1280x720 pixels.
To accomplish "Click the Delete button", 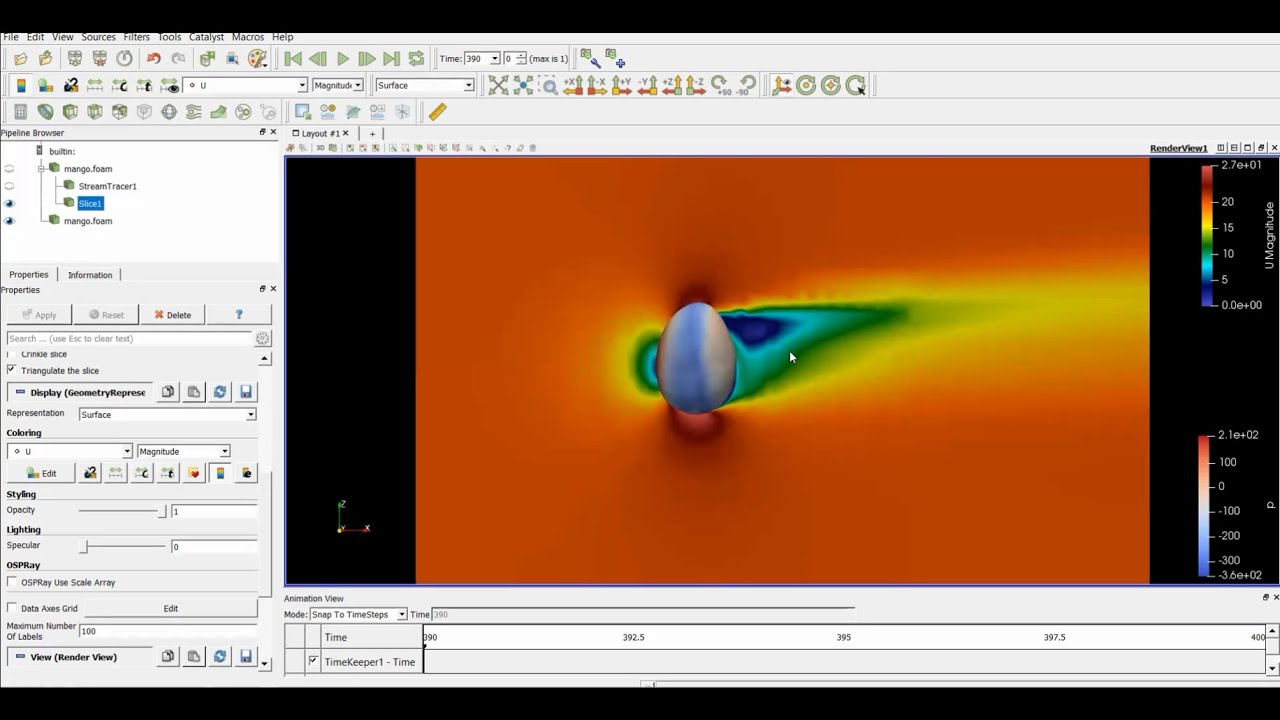I will point(172,315).
